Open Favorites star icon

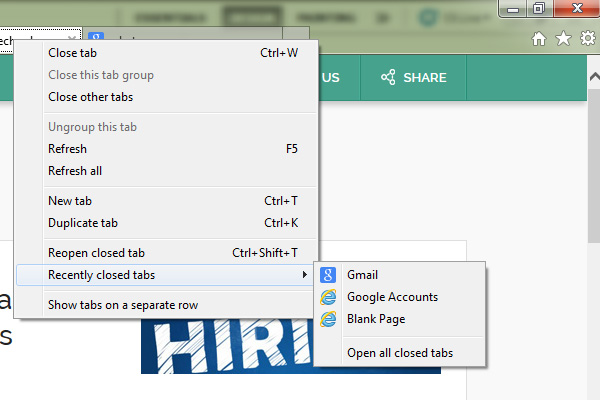(x=563, y=38)
